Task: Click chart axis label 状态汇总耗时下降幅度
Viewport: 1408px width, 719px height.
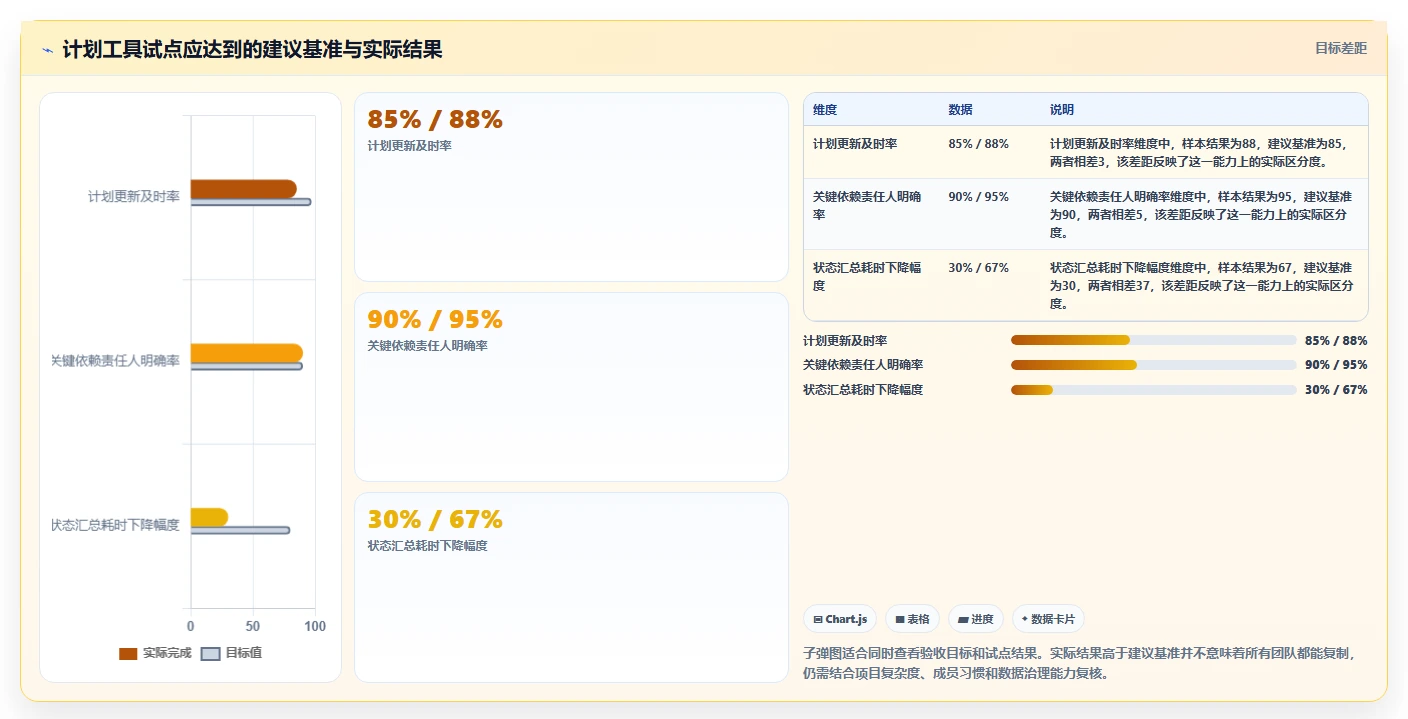Action: (116, 525)
